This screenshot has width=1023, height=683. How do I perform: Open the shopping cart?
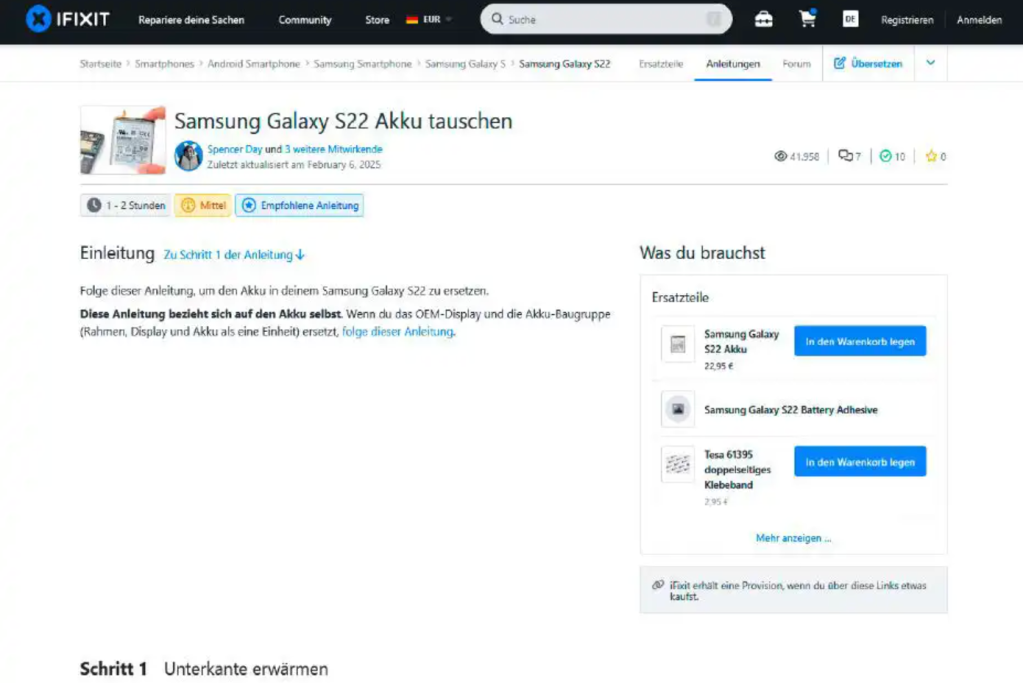pos(807,19)
